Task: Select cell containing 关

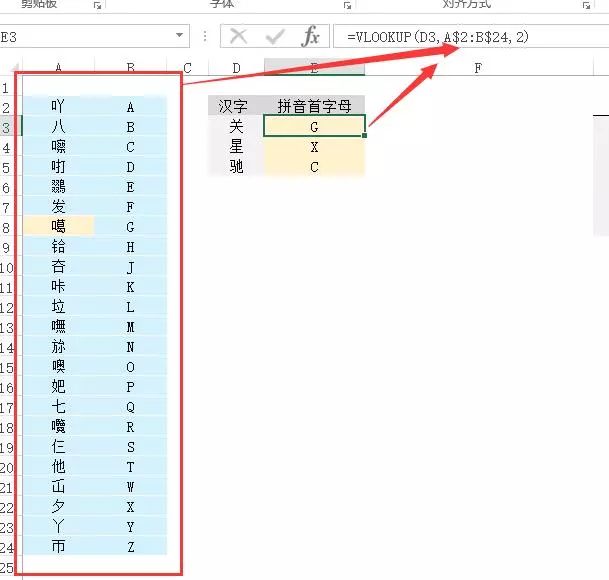Action: [236, 126]
